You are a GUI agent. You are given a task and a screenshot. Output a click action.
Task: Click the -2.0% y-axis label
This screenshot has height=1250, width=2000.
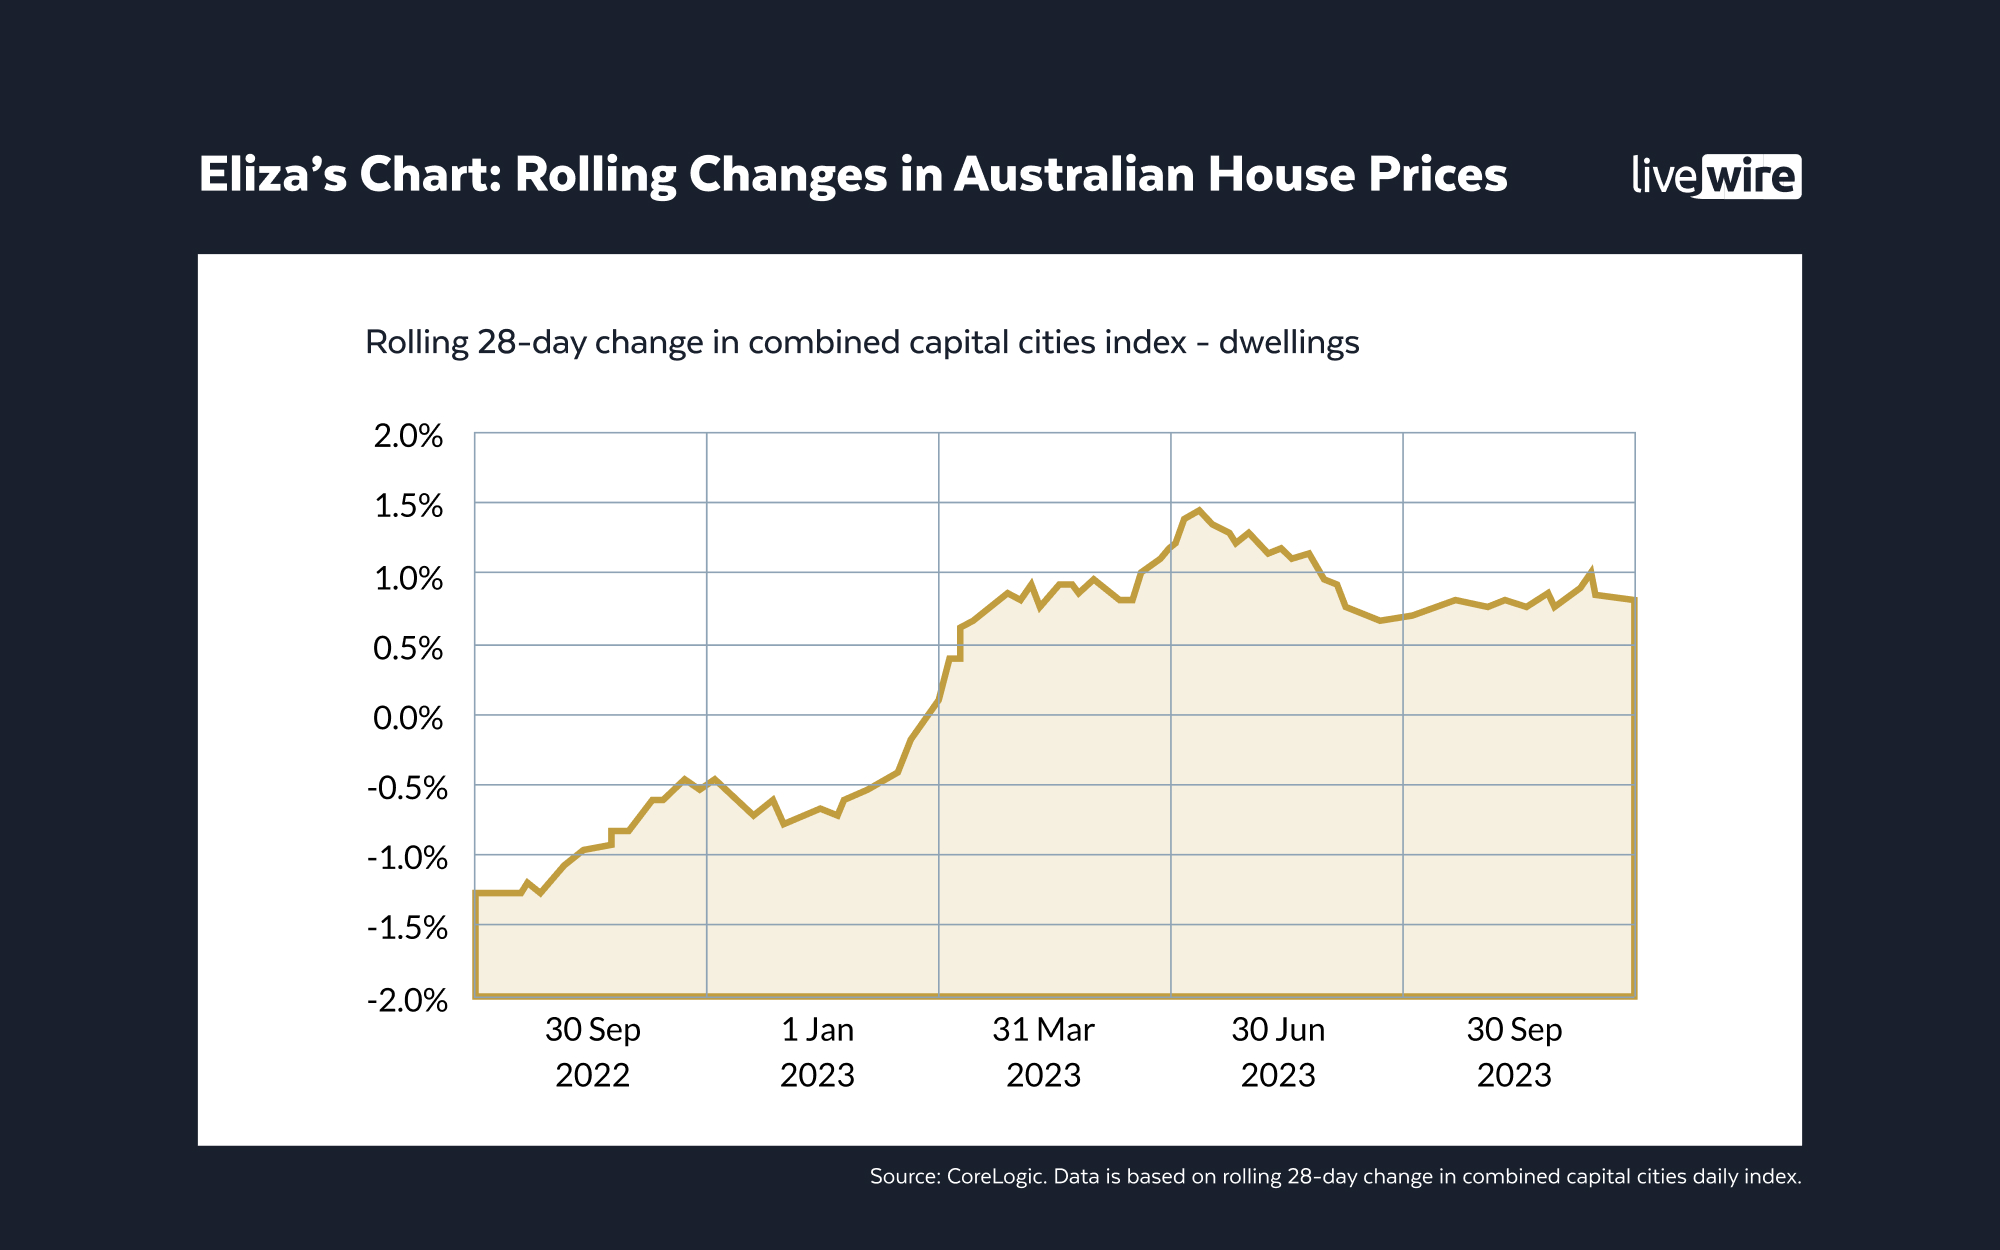pos(406,1000)
